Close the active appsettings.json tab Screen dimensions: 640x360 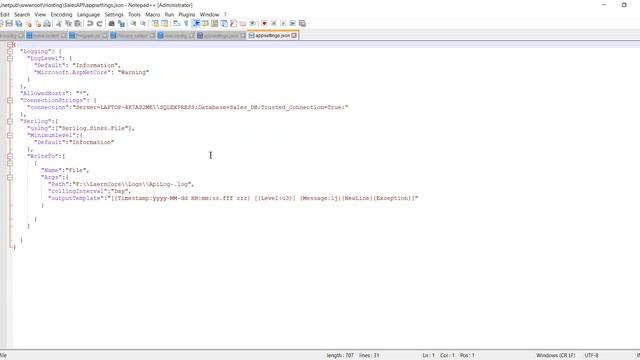tap(294, 36)
